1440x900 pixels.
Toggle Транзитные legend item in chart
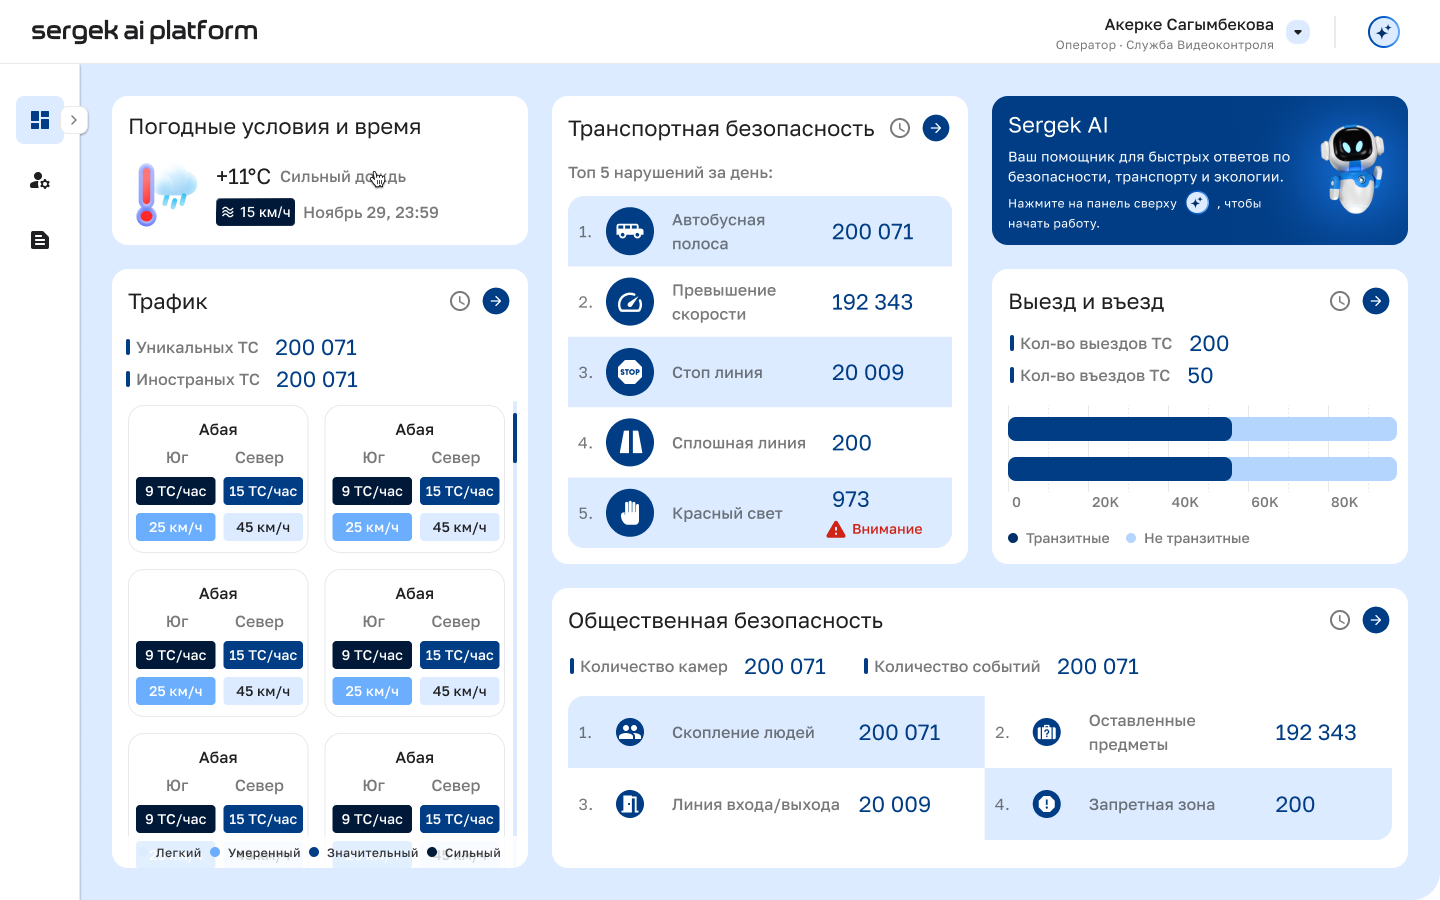[x=1059, y=538]
